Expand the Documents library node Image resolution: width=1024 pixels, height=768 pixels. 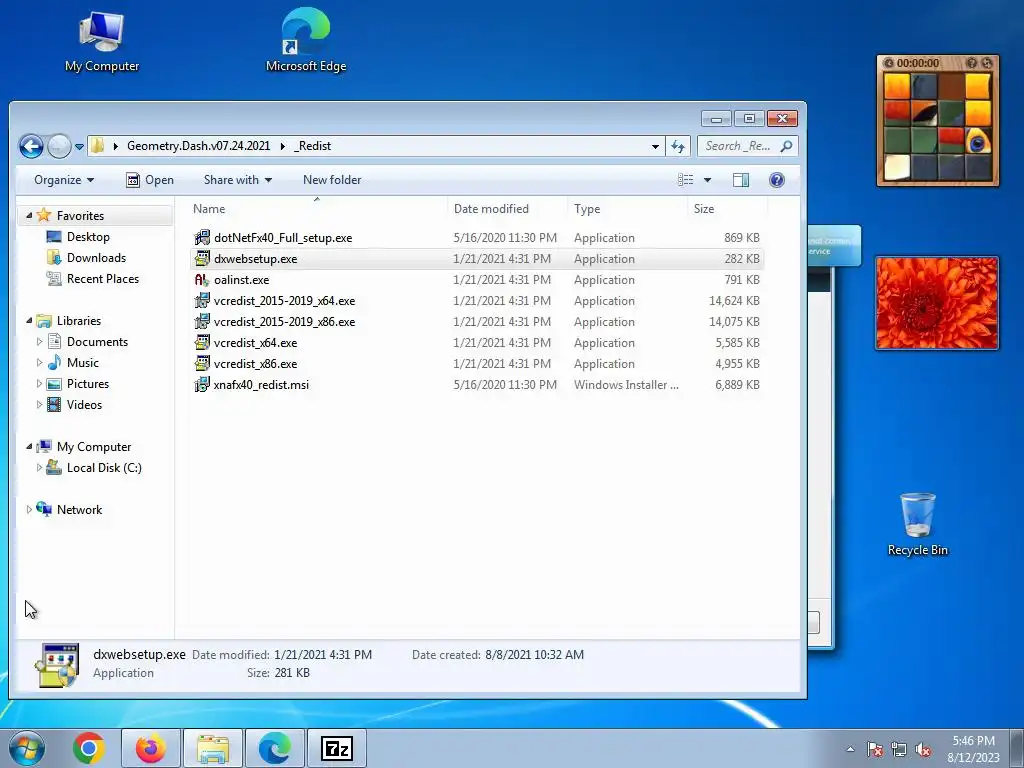39,342
